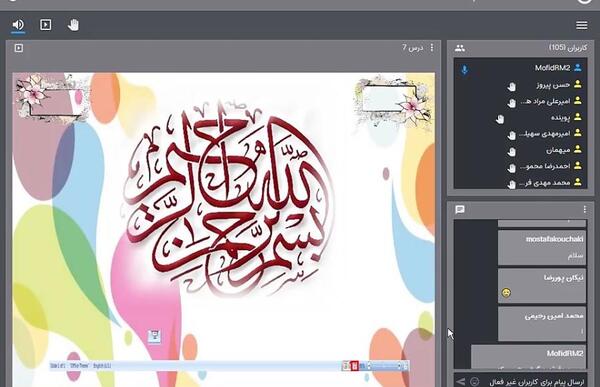Screen dimensions: 600x387
Task: Click the shared slide calligraphy image
Action: 229,198
